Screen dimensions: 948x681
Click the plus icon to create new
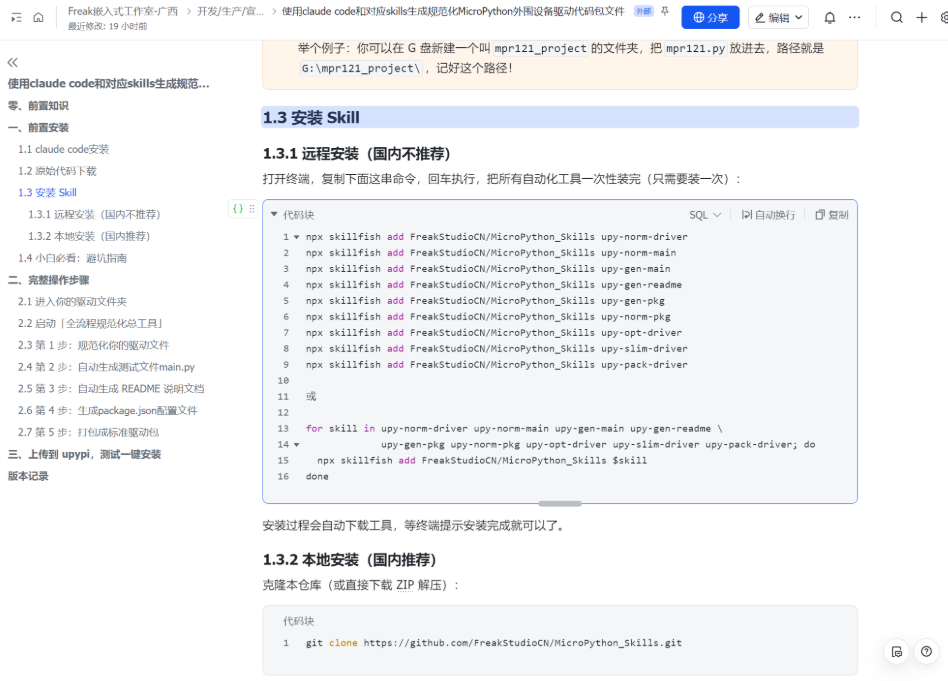pyautogui.click(x=921, y=17)
